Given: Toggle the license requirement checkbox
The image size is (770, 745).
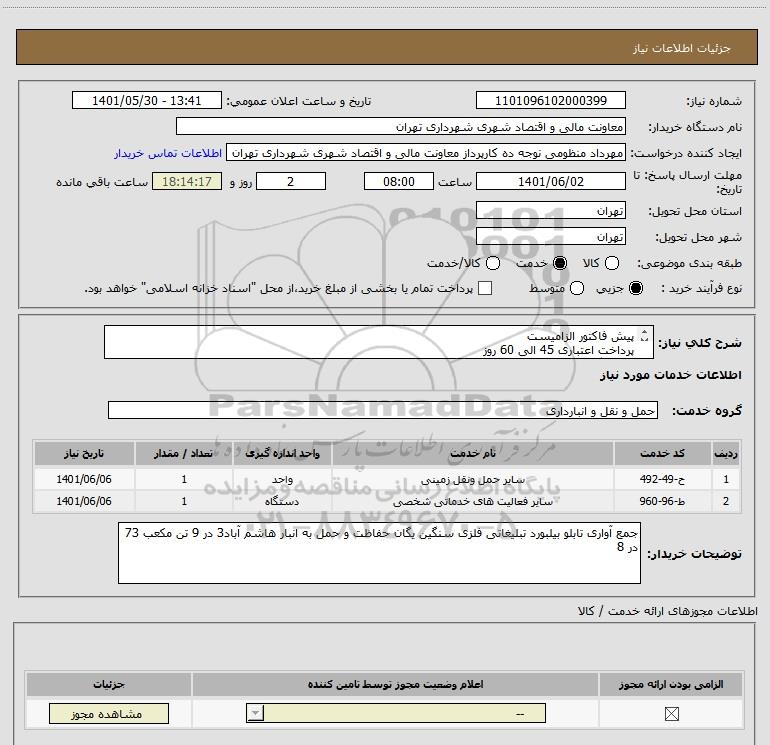Looking at the screenshot, I should [x=671, y=714].
